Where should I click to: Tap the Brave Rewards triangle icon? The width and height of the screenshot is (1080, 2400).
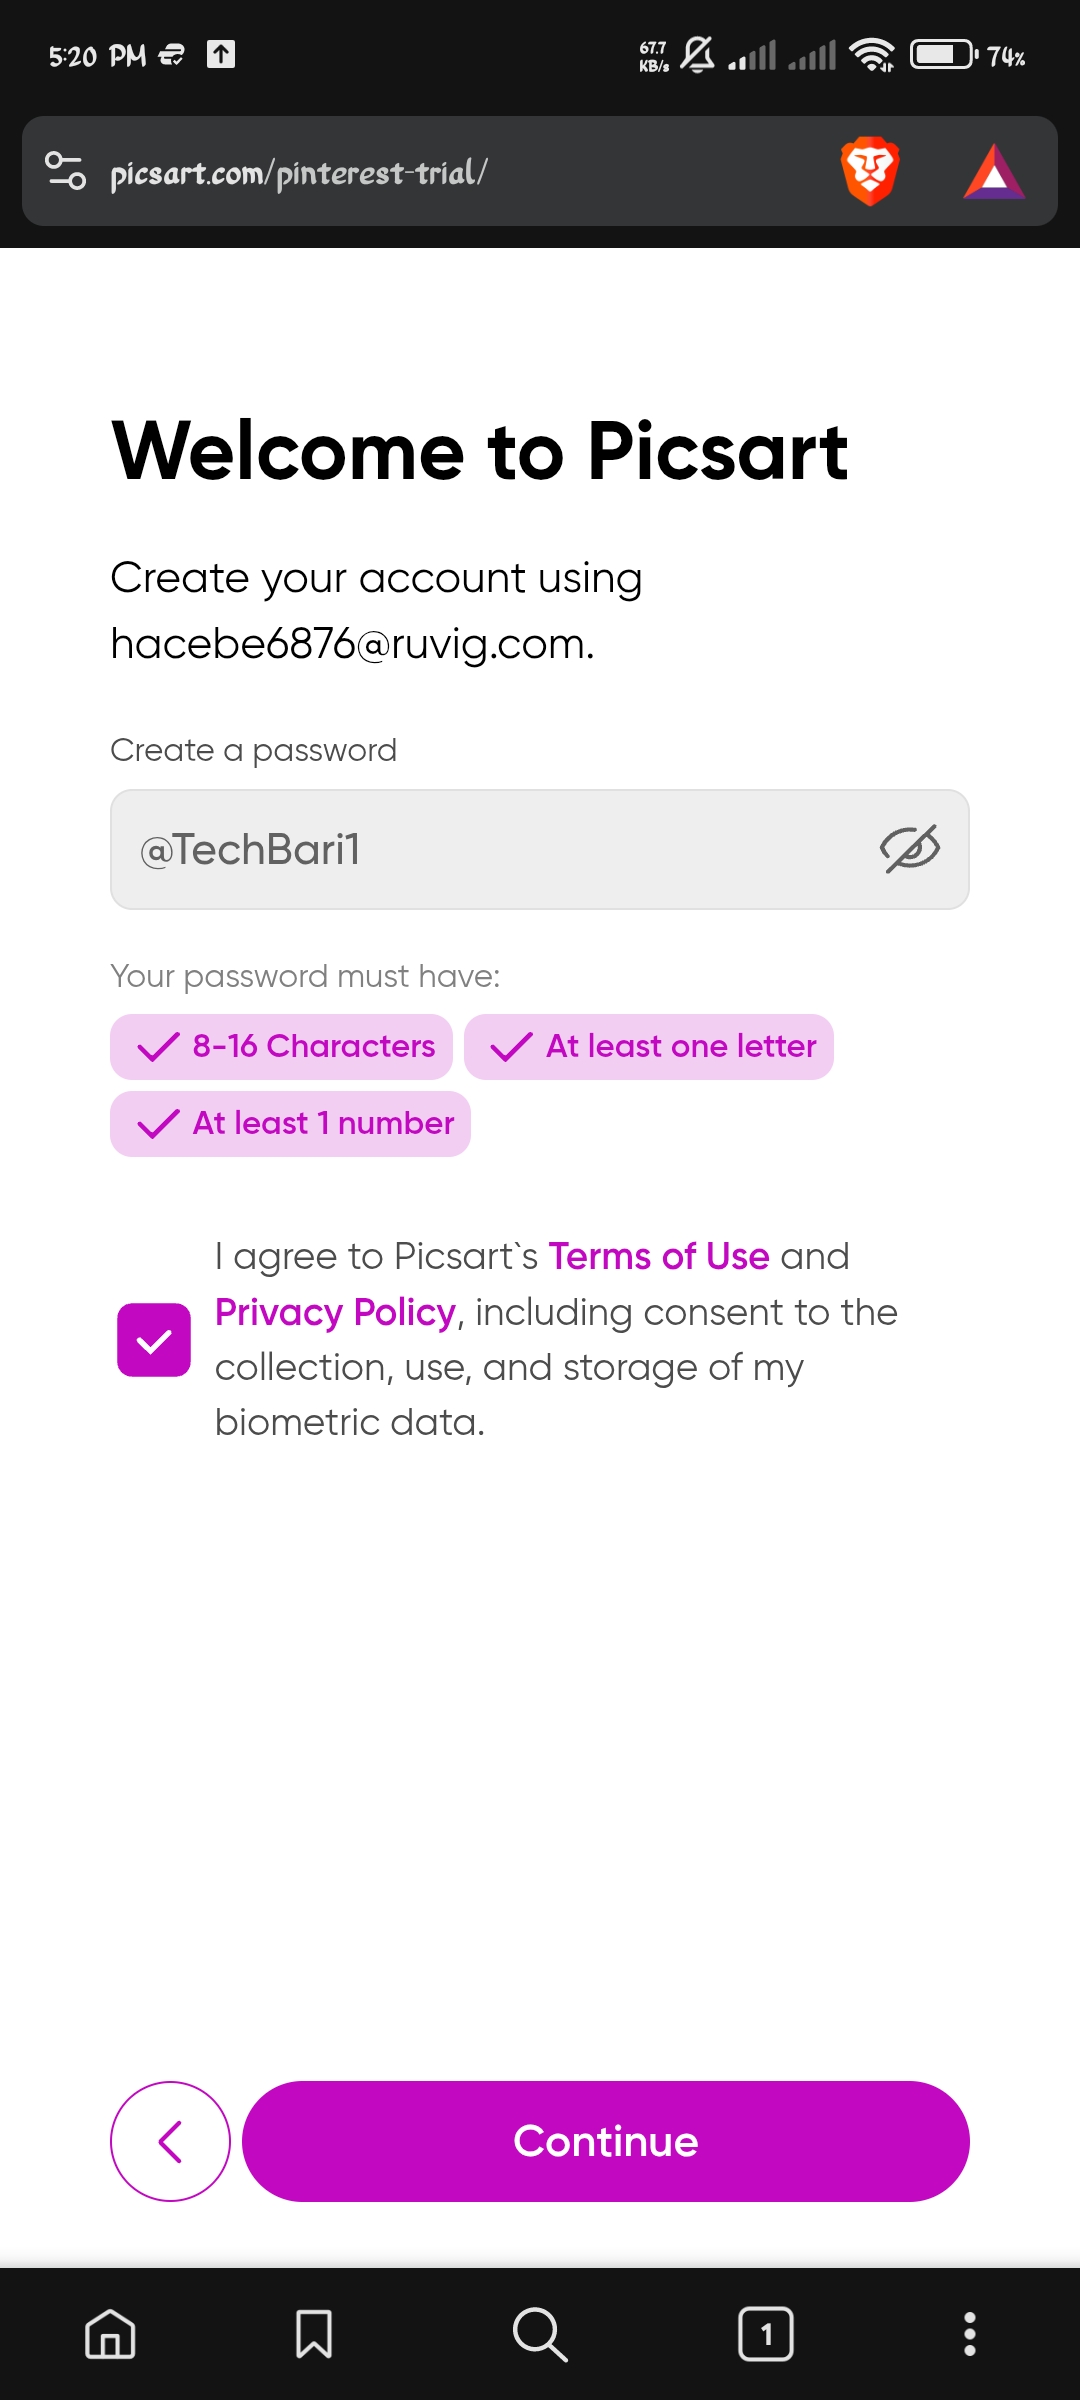coord(993,172)
